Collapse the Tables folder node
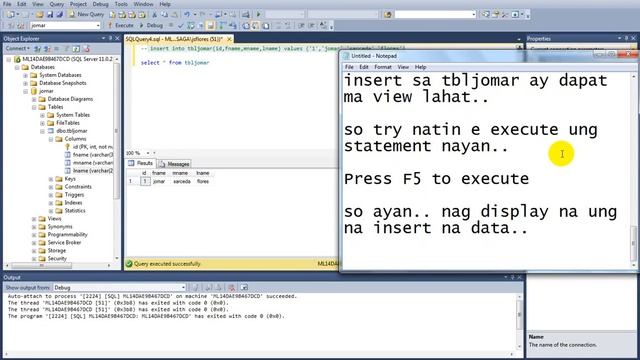This screenshot has height=360, width=640. pyautogui.click(x=34, y=107)
